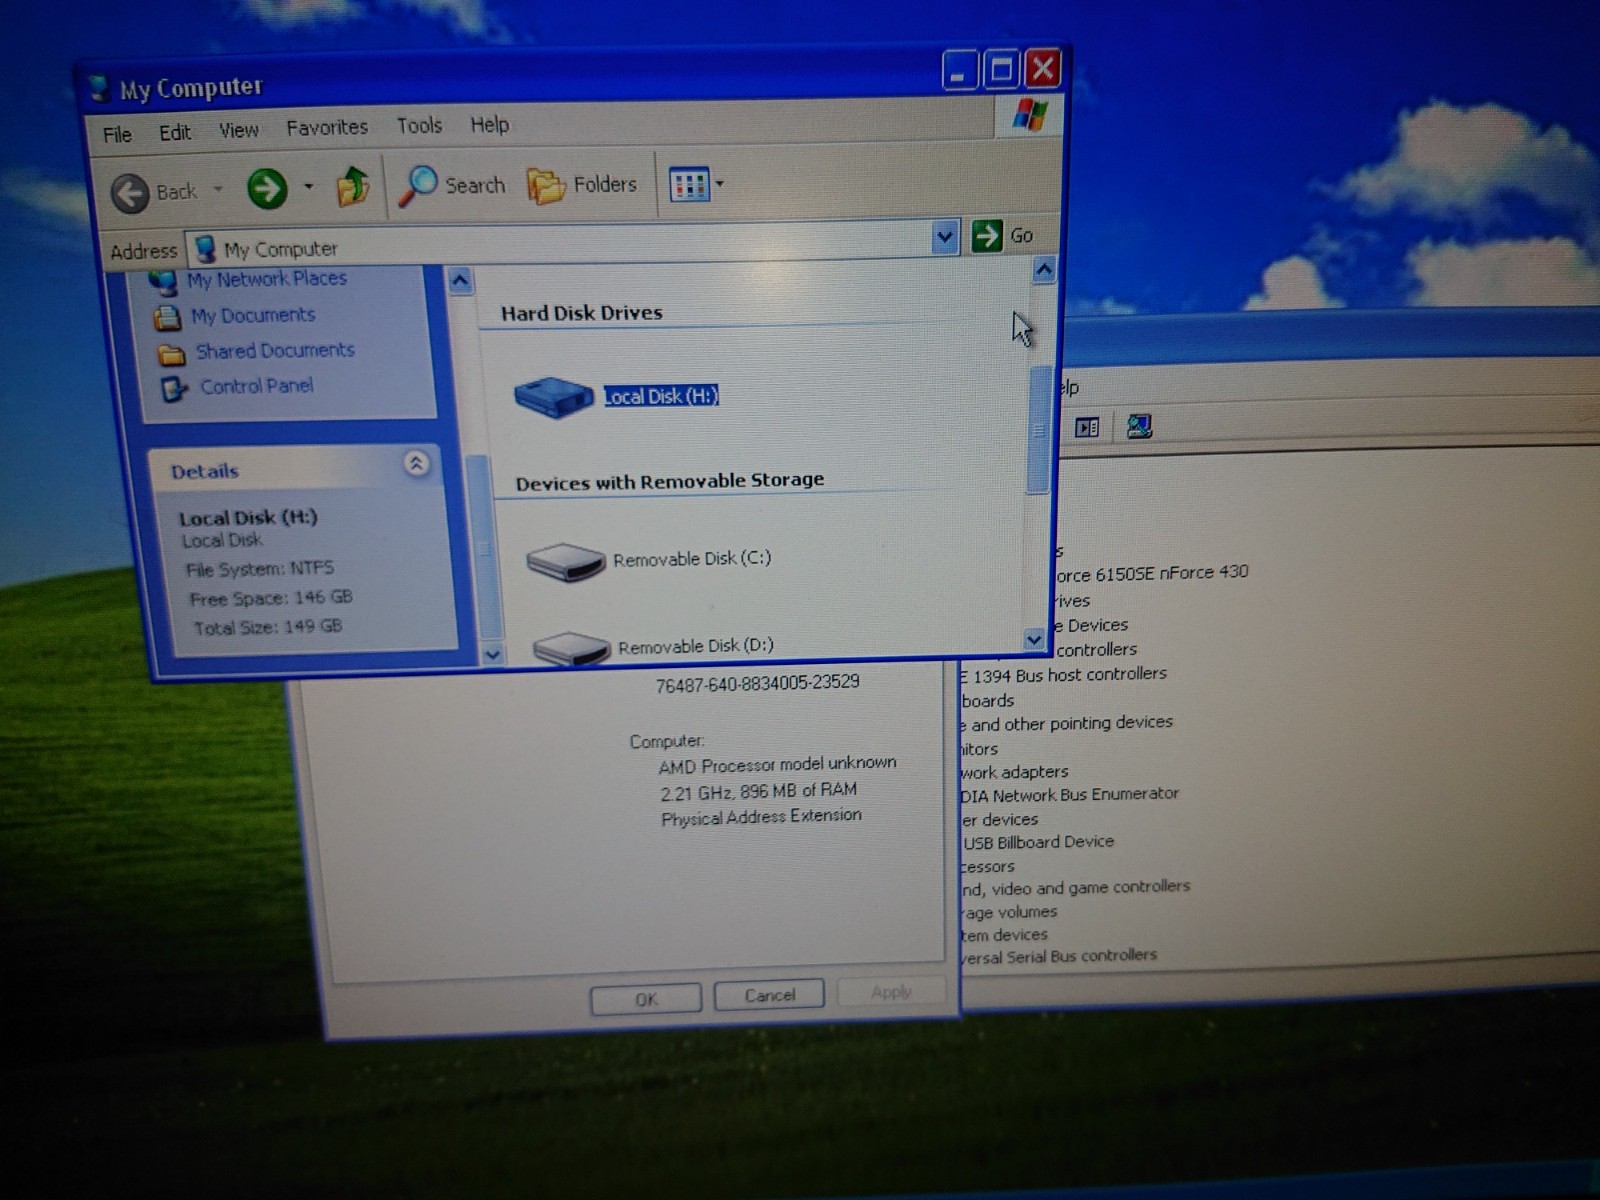Open the Help menu in My Computer

(x=490, y=124)
